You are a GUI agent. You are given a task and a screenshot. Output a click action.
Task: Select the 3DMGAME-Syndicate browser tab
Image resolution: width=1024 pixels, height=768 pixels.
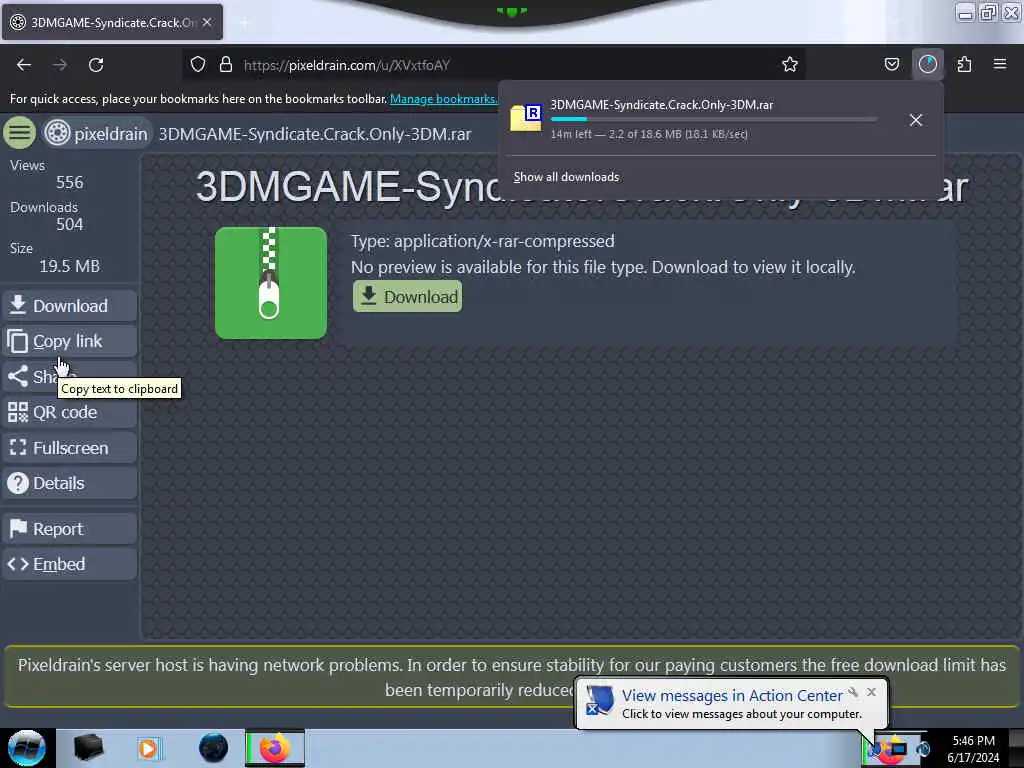coord(112,22)
